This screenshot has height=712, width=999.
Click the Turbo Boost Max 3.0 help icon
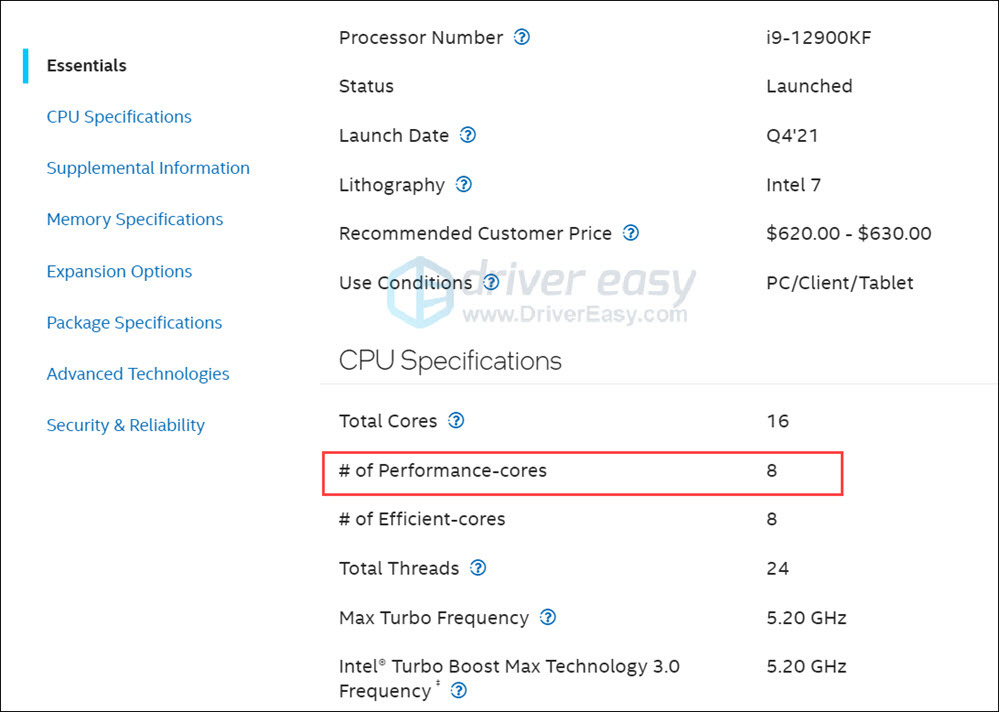pos(458,691)
